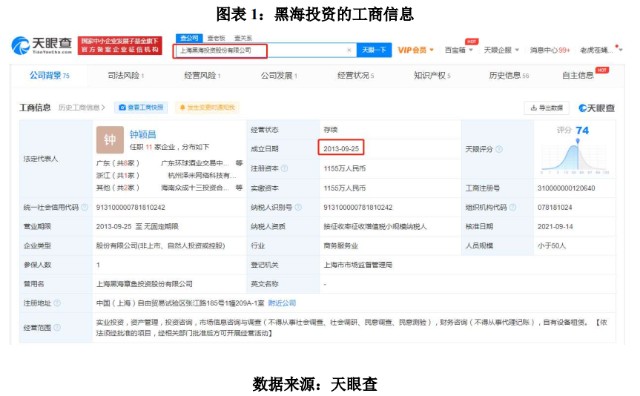Click the help icon next to 组织机构代码
Image resolution: width=640 pixels, height=396 pixels.
[513, 207]
